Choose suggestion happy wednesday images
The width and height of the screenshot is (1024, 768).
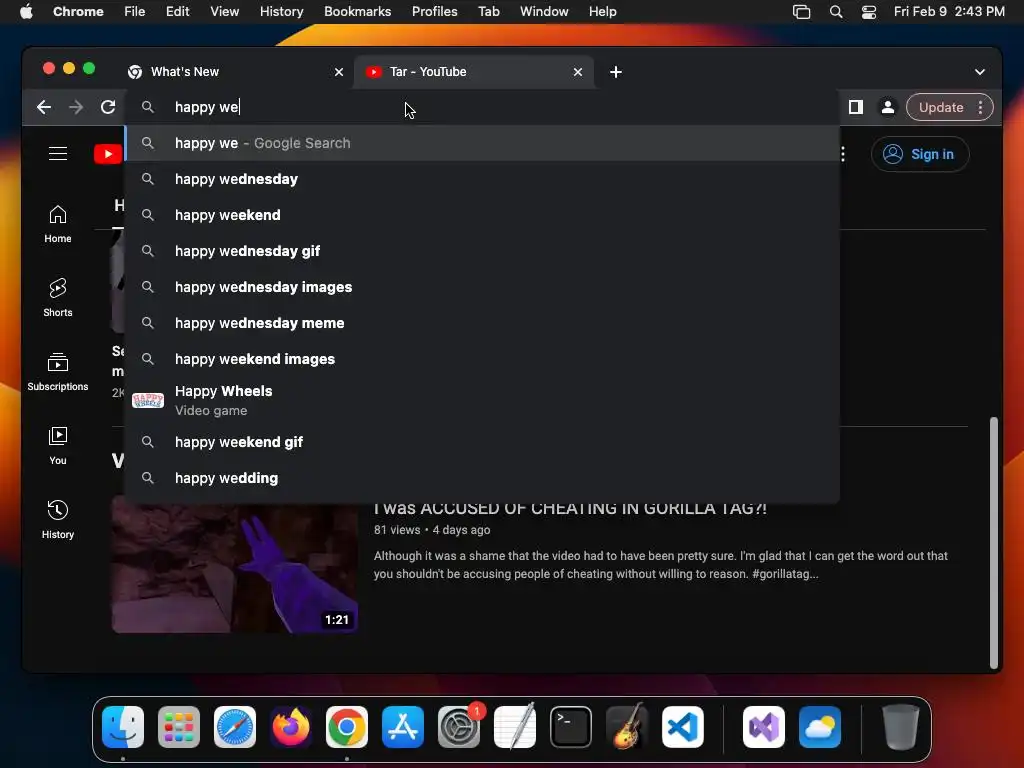(x=482, y=287)
